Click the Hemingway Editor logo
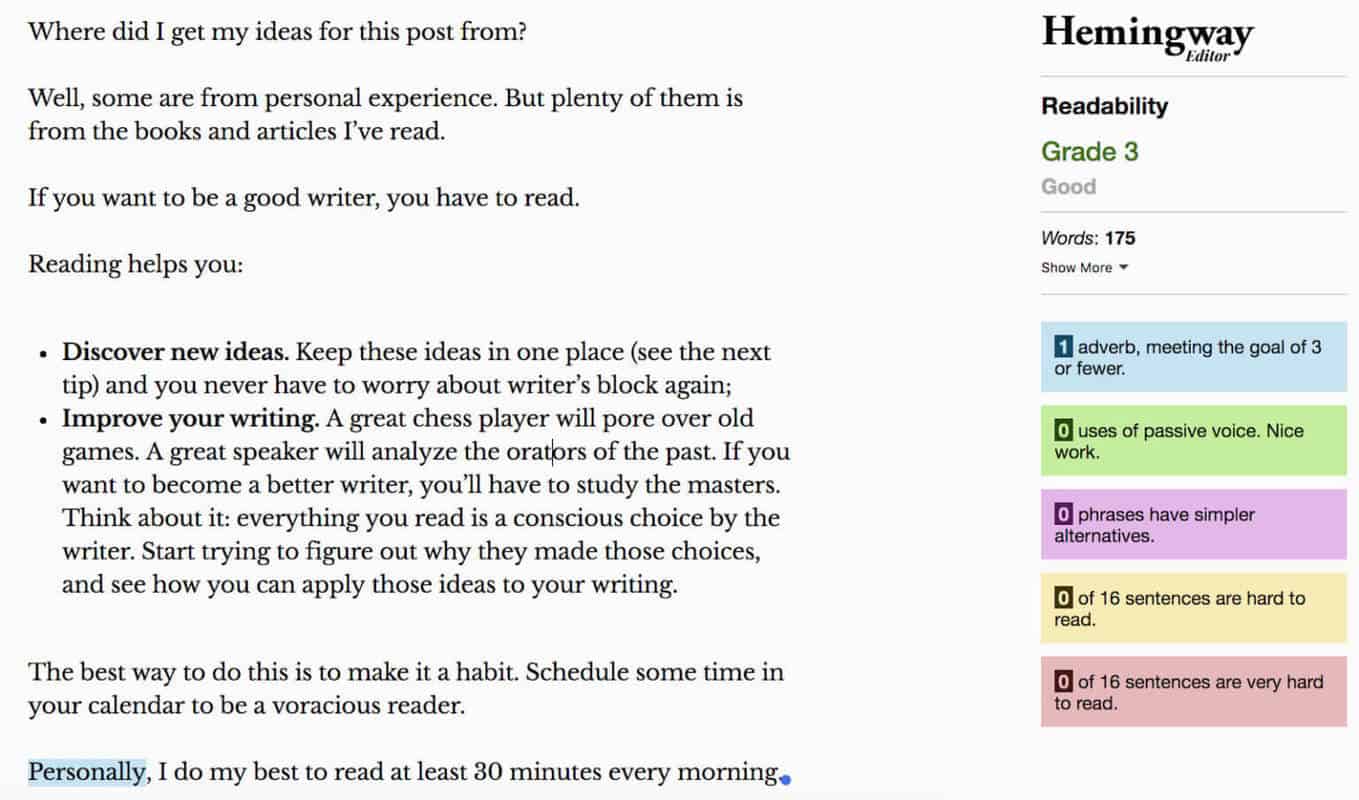This screenshot has height=800, width=1359. pos(1147,36)
